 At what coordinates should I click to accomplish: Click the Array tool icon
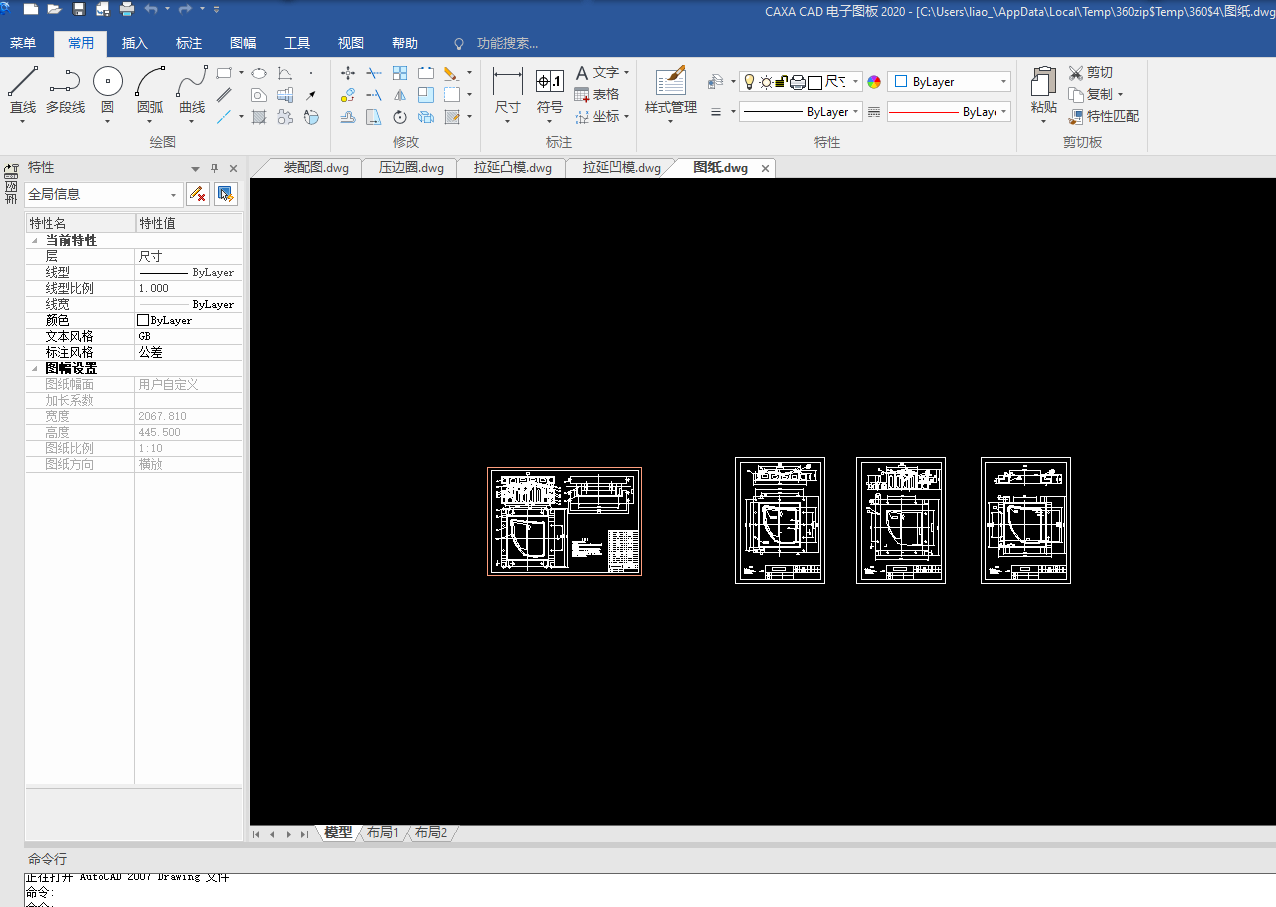(400, 73)
